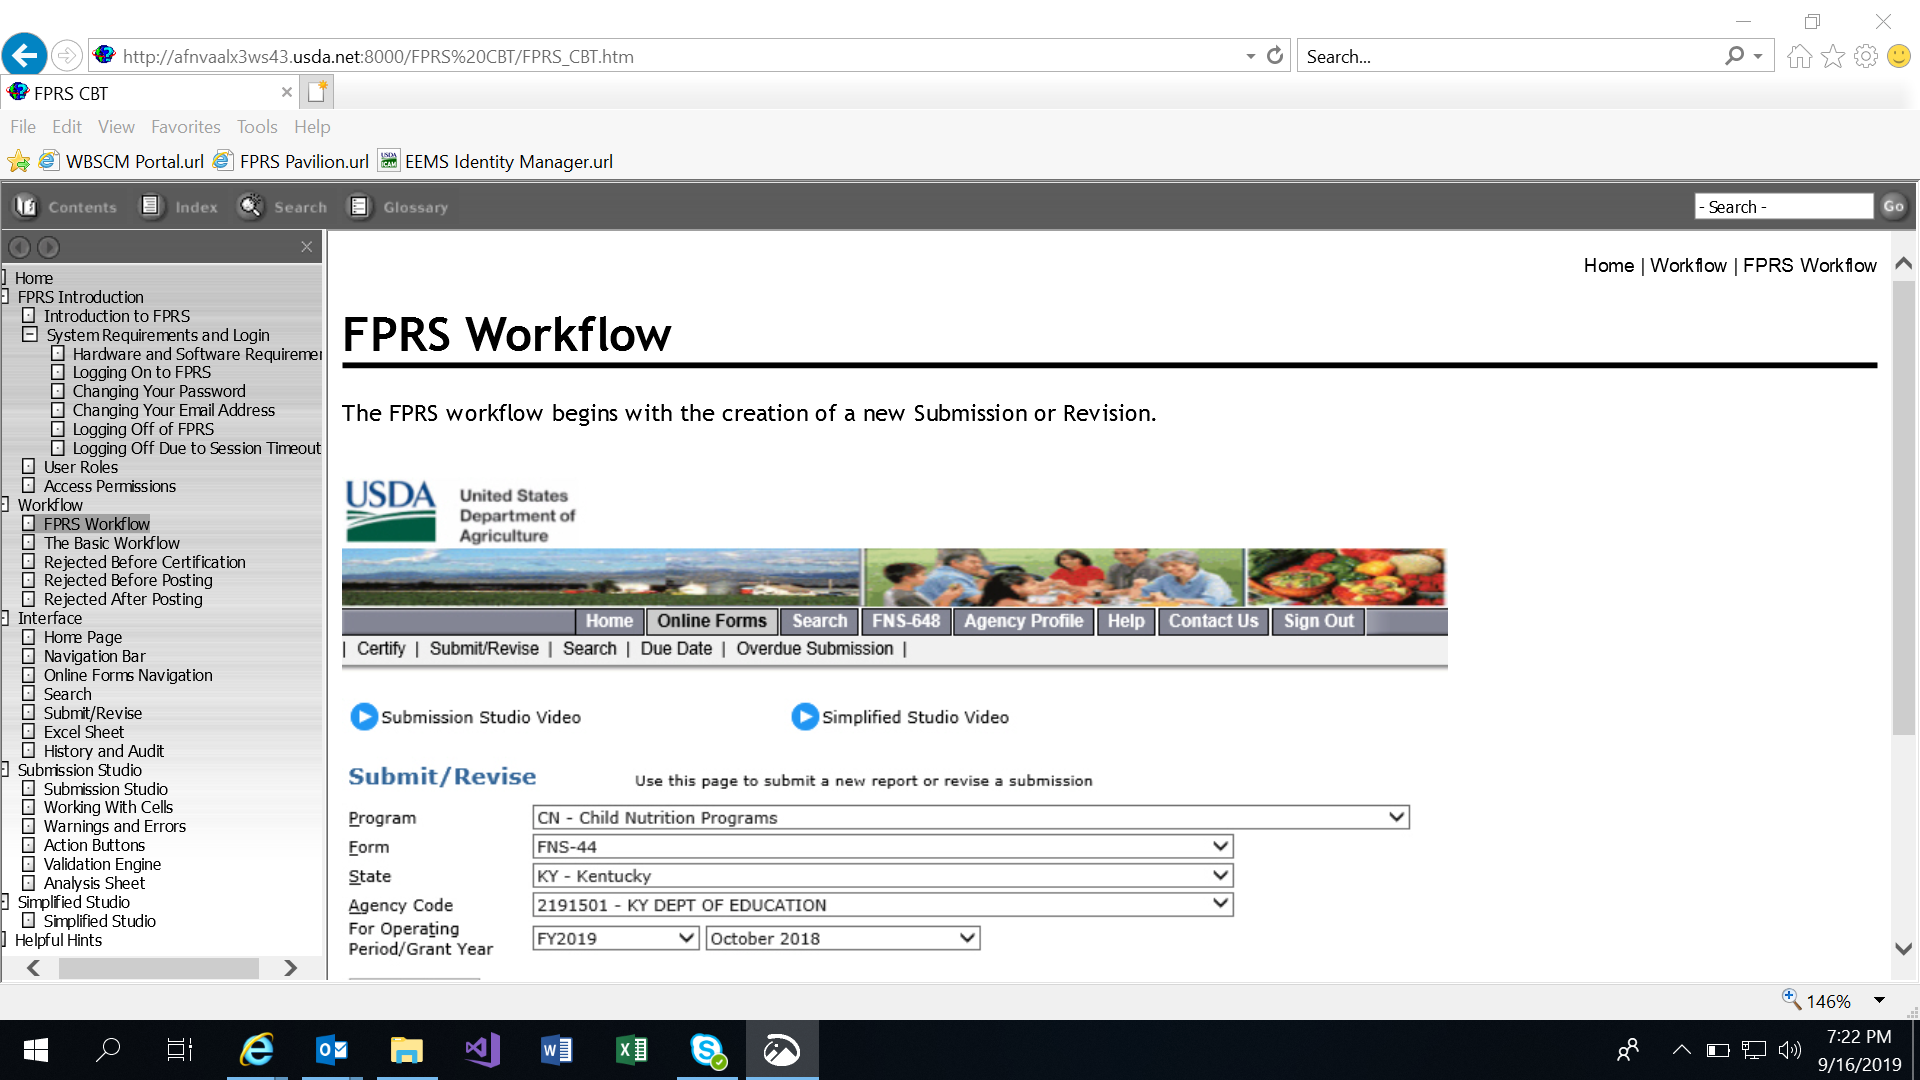Click the browser back arrow button
Viewport: 1920px width, 1080px height.
[25, 55]
